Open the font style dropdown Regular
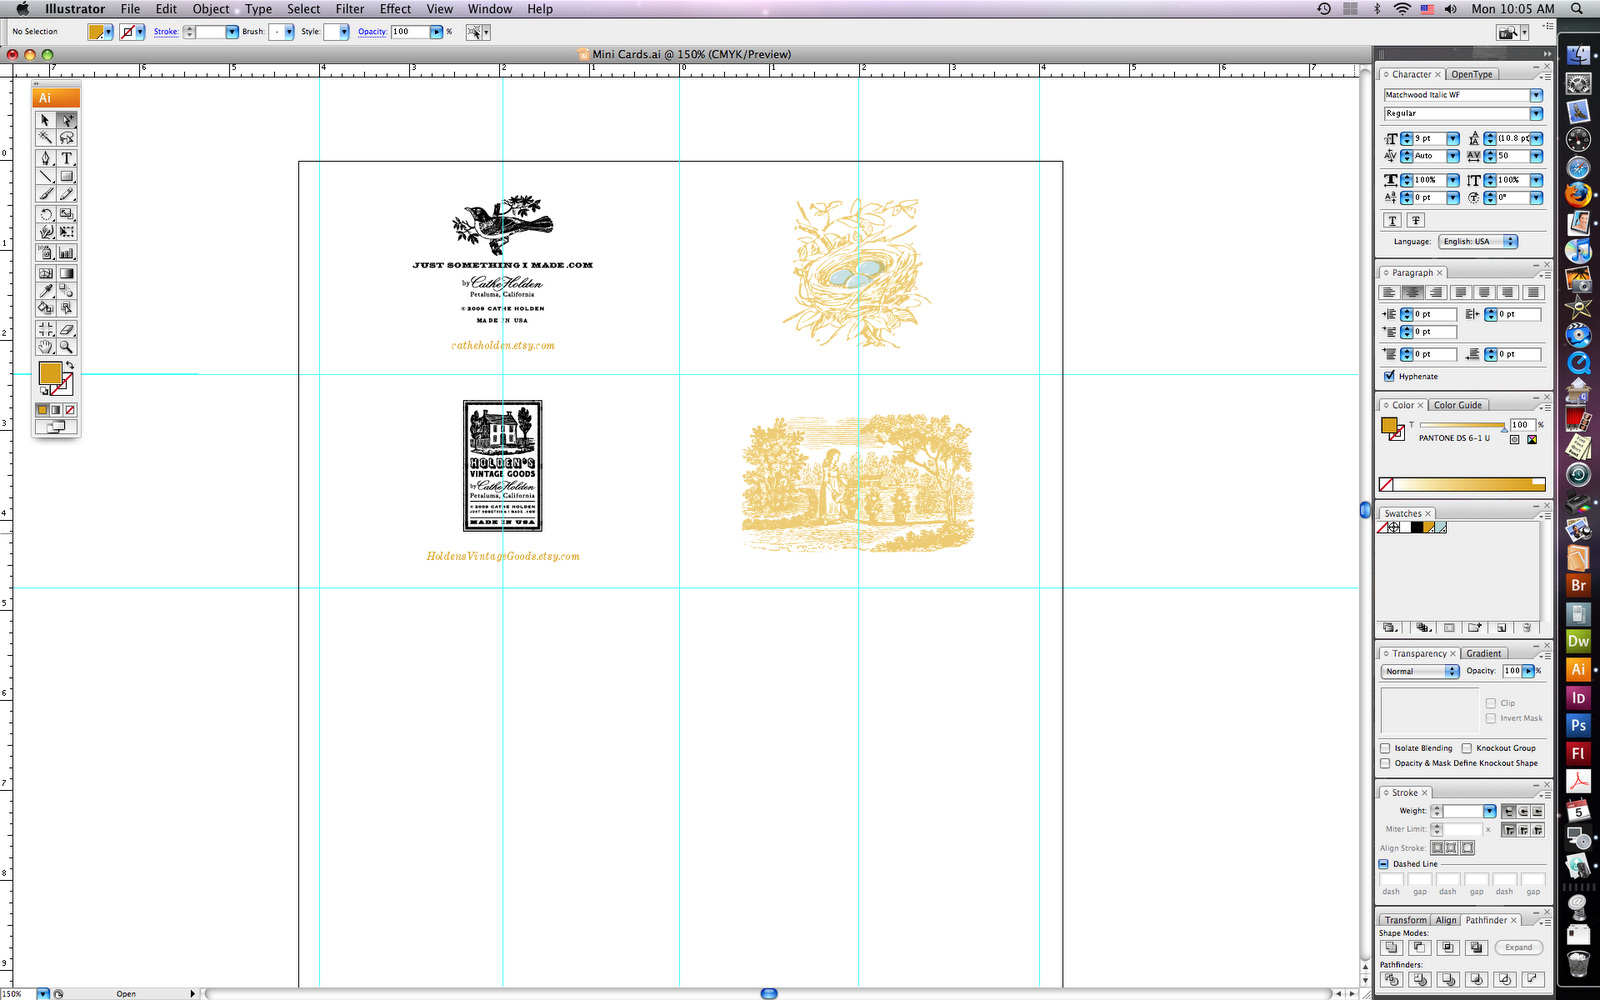Viewport: 1600px width, 1000px height. point(1536,113)
